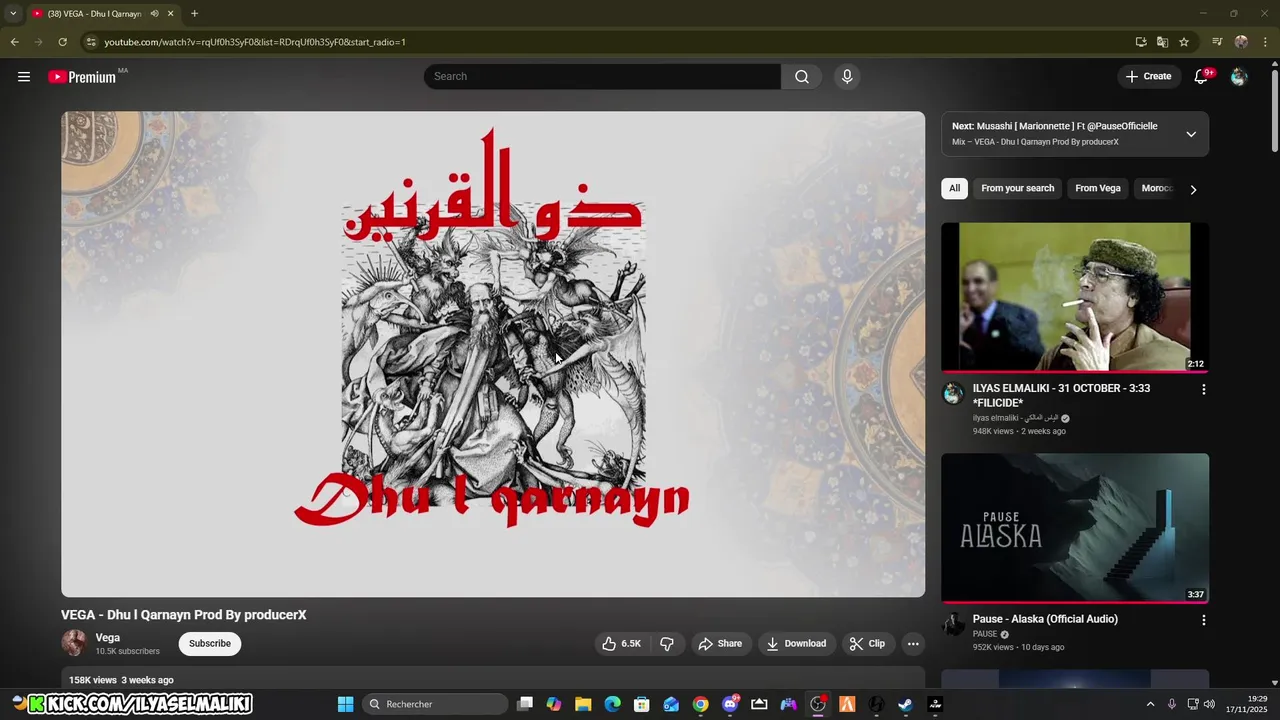Open system volume tray icon
This screenshot has width=1280, height=720.
(x=1210, y=704)
